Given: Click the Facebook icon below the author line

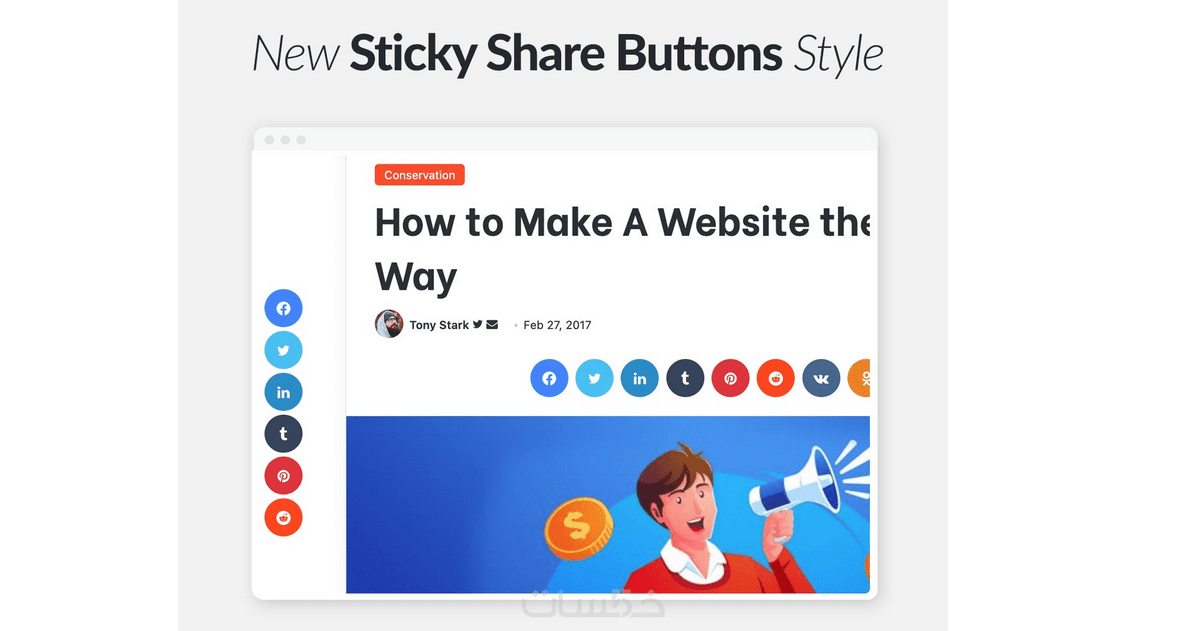Looking at the screenshot, I should pos(549,378).
